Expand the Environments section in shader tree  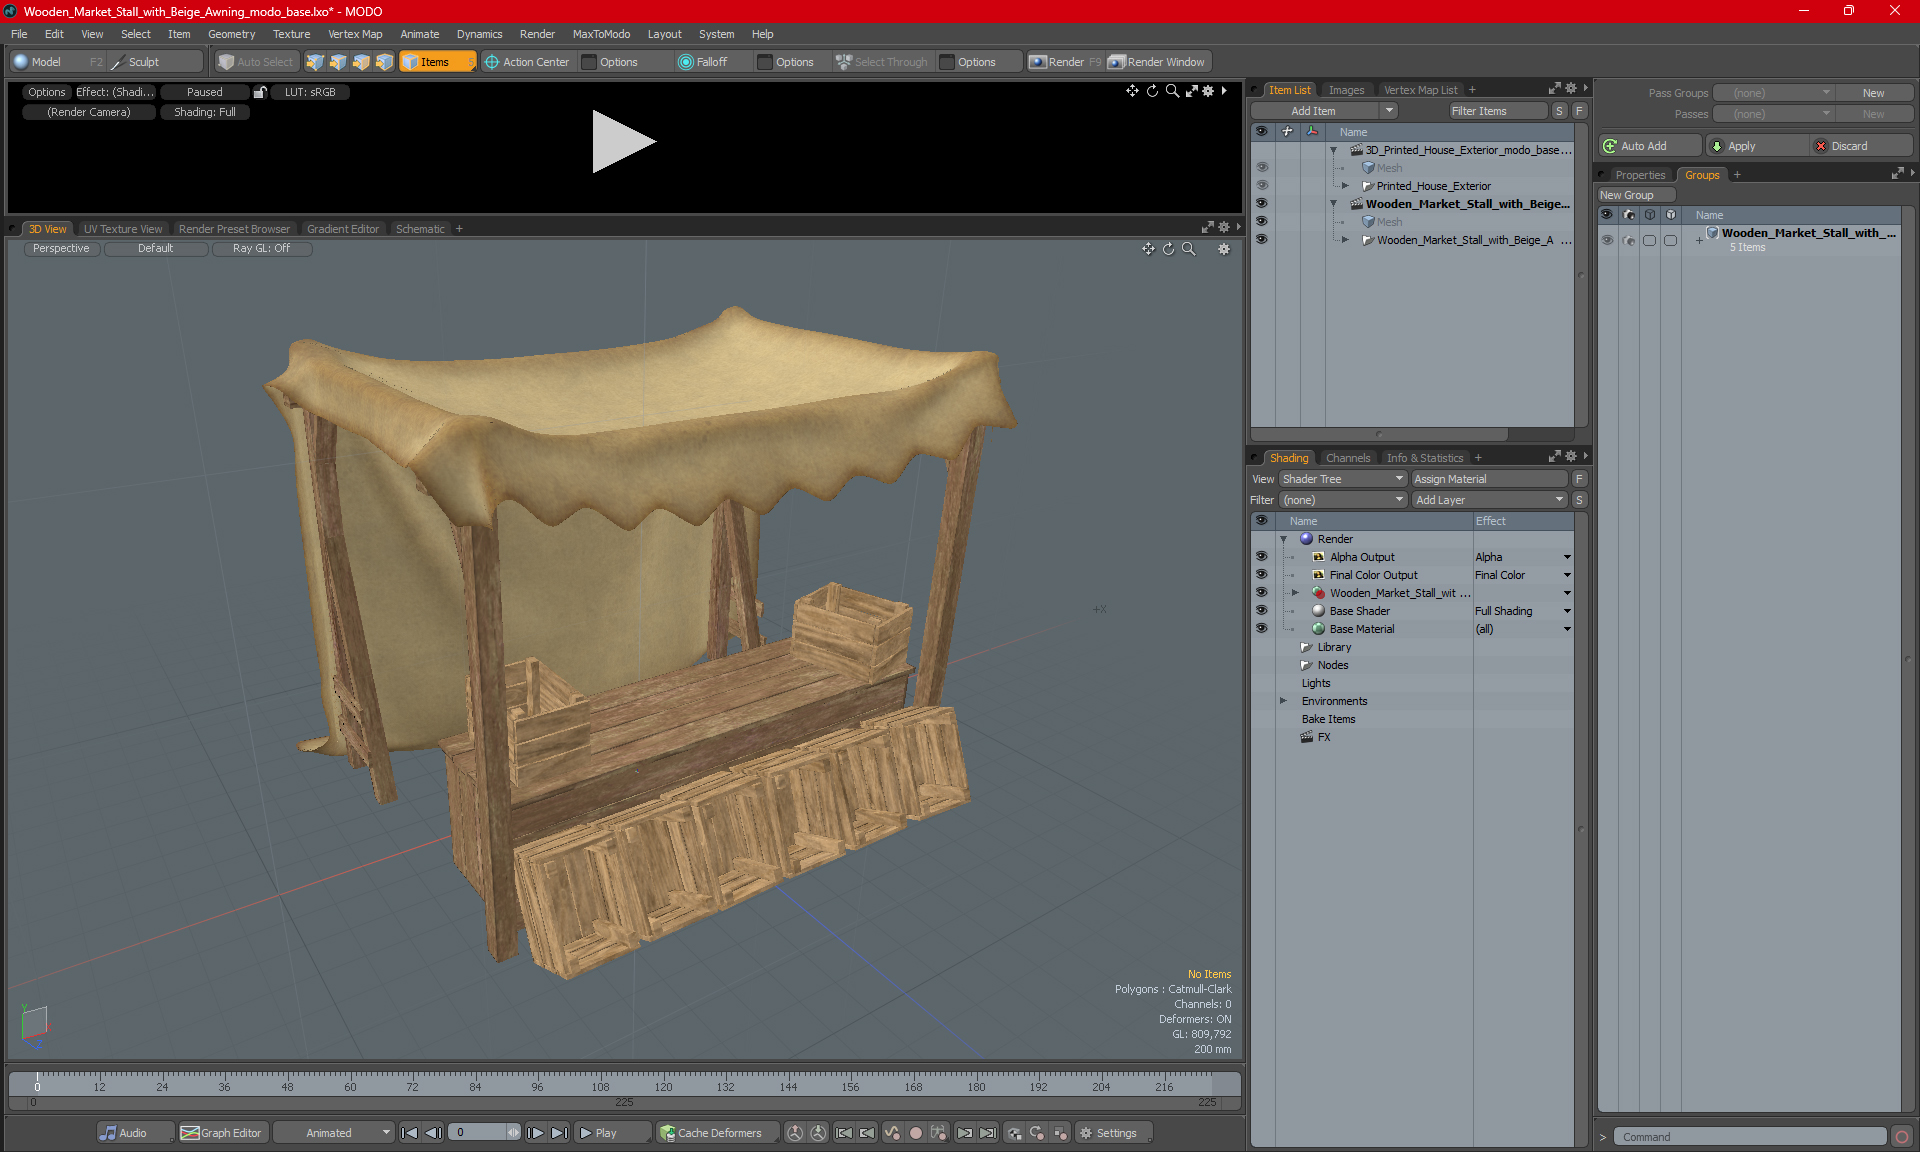1284,701
